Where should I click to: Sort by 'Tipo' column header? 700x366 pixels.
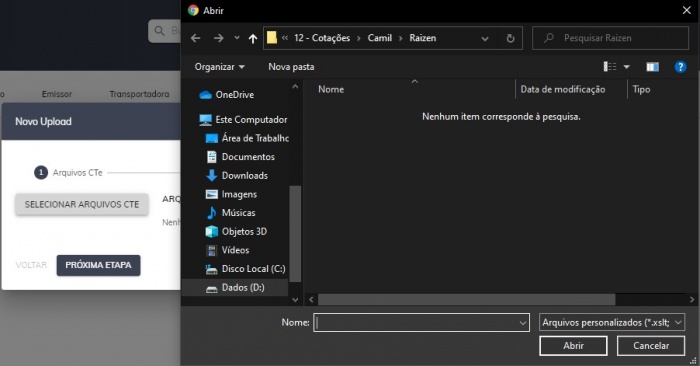click(x=641, y=89)
